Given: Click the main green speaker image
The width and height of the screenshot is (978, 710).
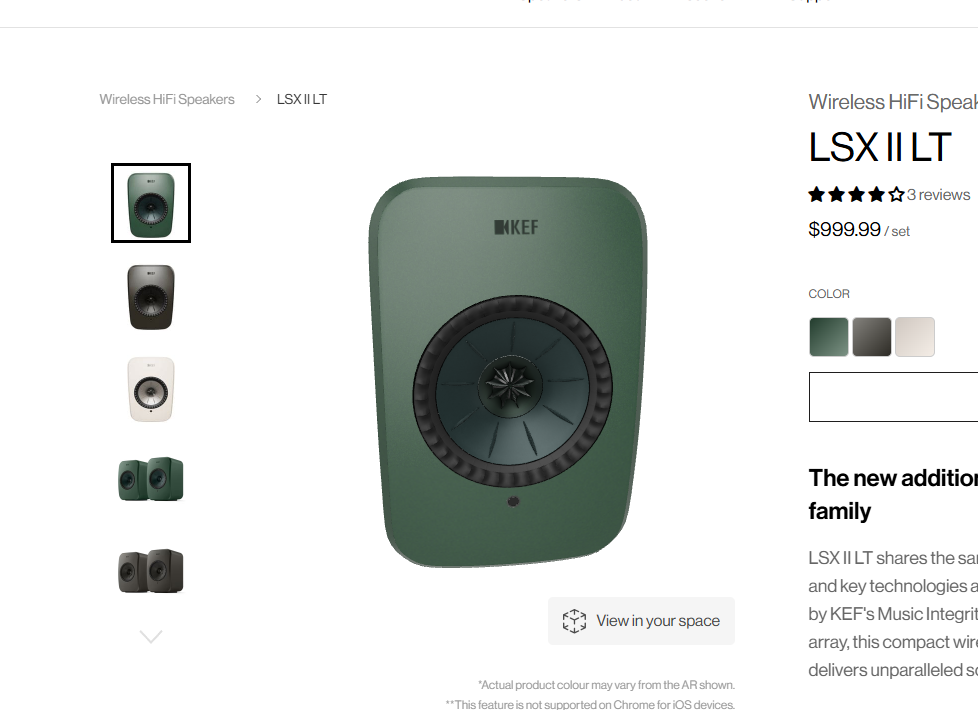Looking at the screenshot, I should point(508,372).
